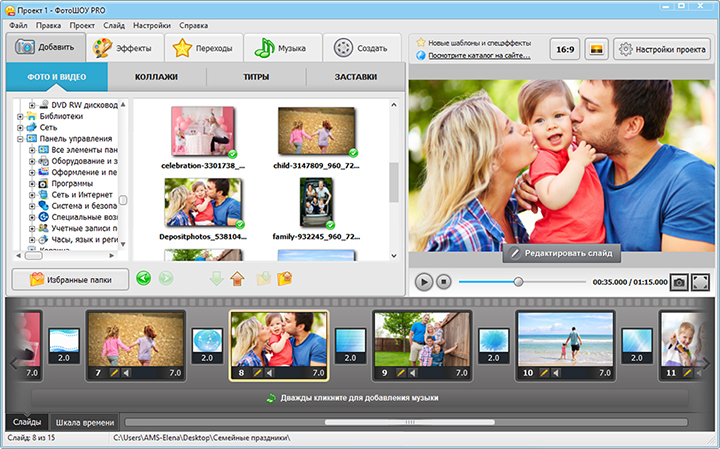Add selected photo with green down arrow
The height and width of the screenshot is (449, 720).
[216, 279]
